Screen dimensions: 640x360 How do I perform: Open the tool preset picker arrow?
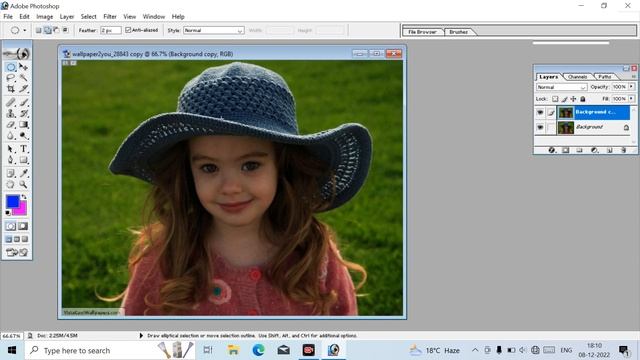point(24,30)
